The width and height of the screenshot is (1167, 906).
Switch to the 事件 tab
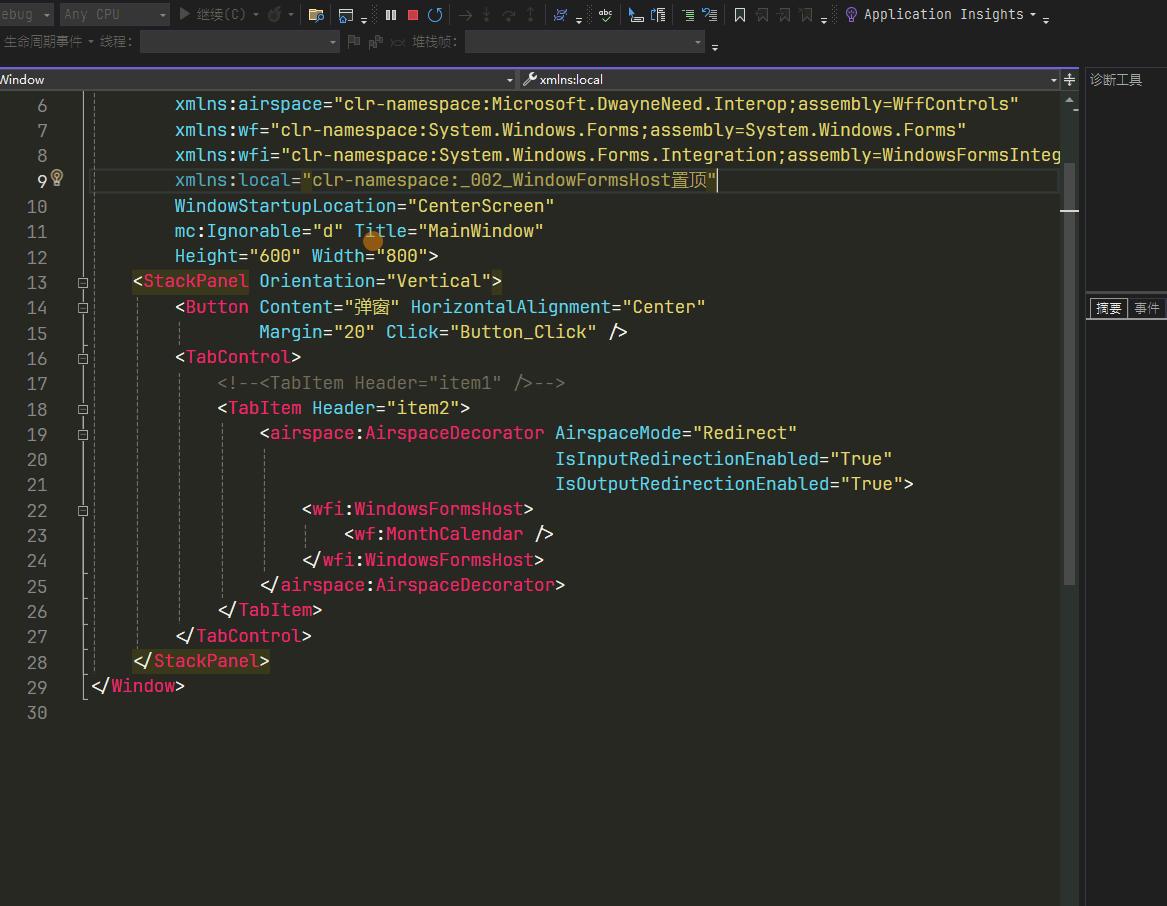point(1146,308)
